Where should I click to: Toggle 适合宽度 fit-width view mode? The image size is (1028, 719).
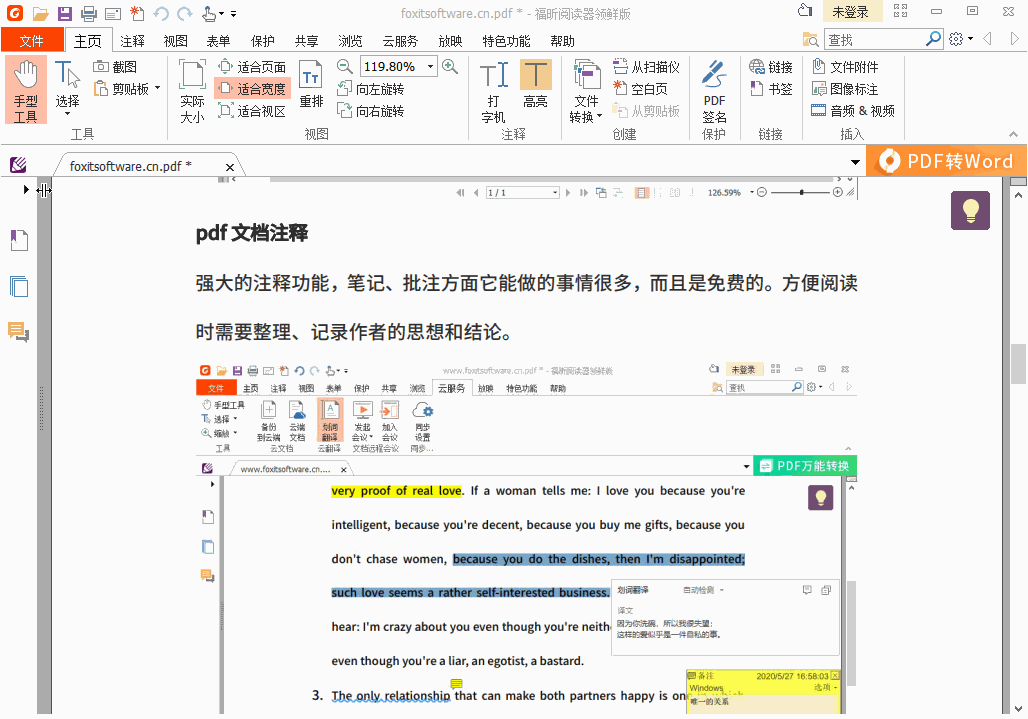click(252, 88)
